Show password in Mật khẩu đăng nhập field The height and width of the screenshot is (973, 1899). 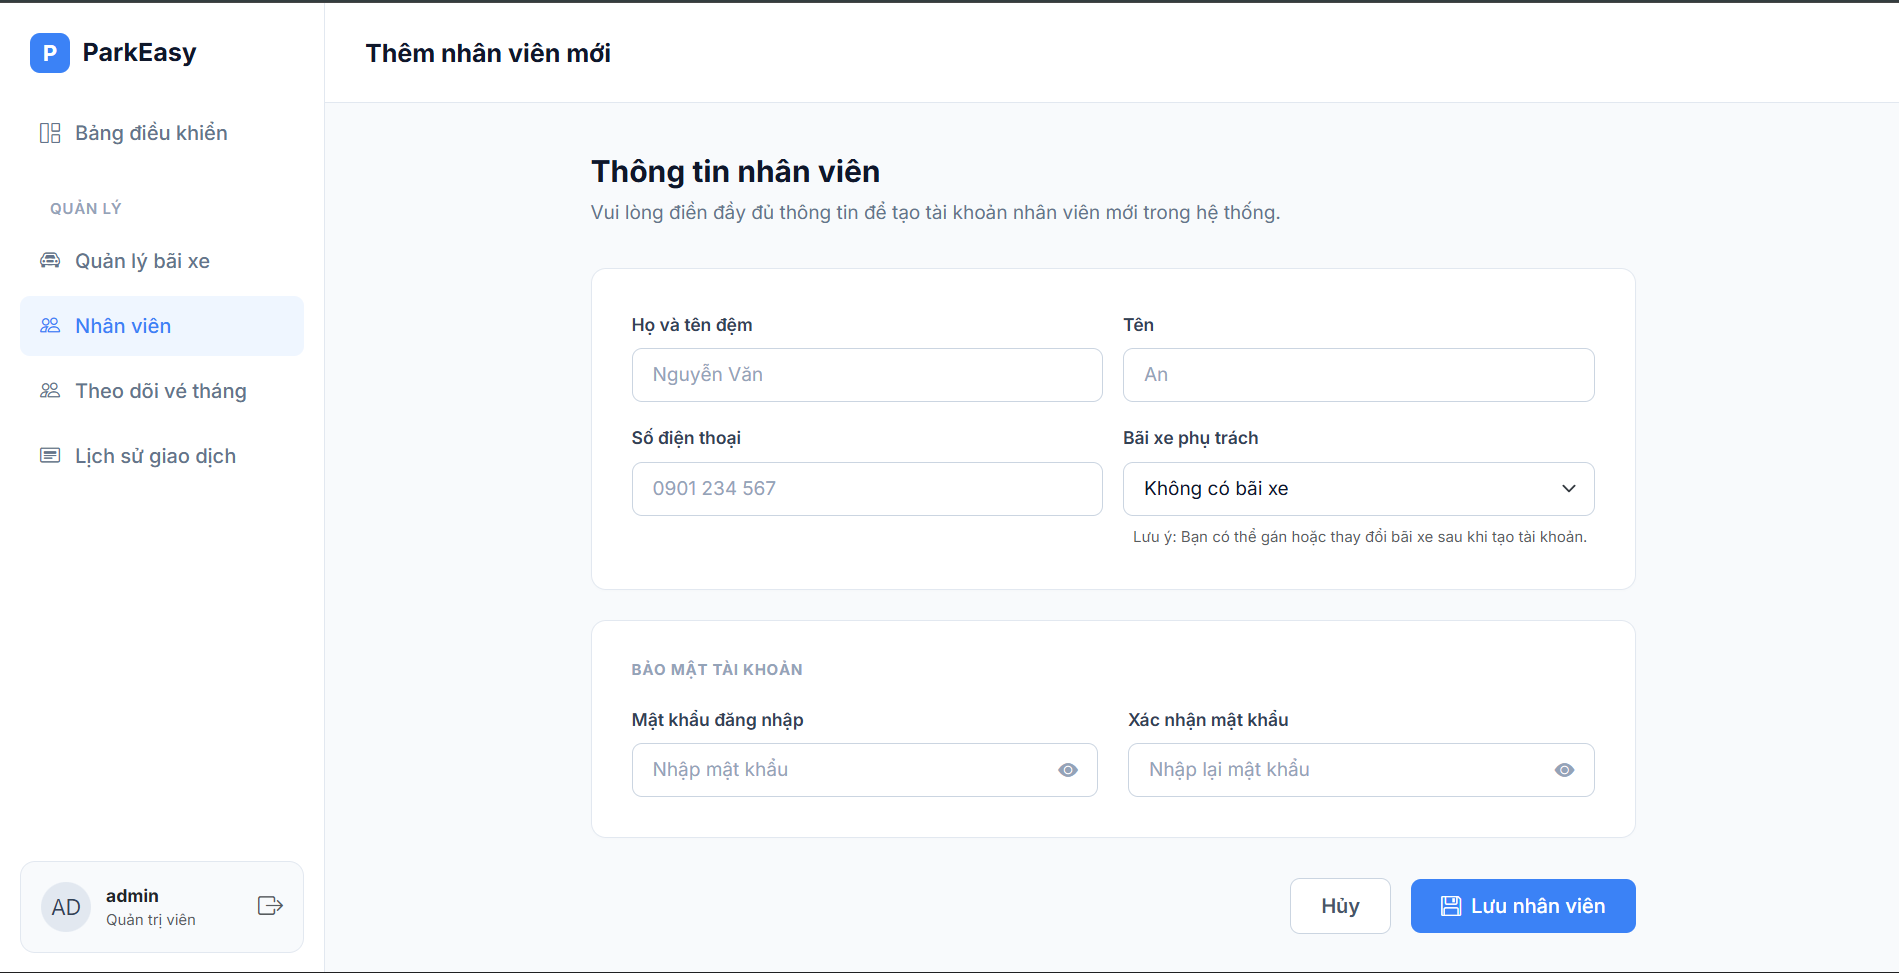1068,770
